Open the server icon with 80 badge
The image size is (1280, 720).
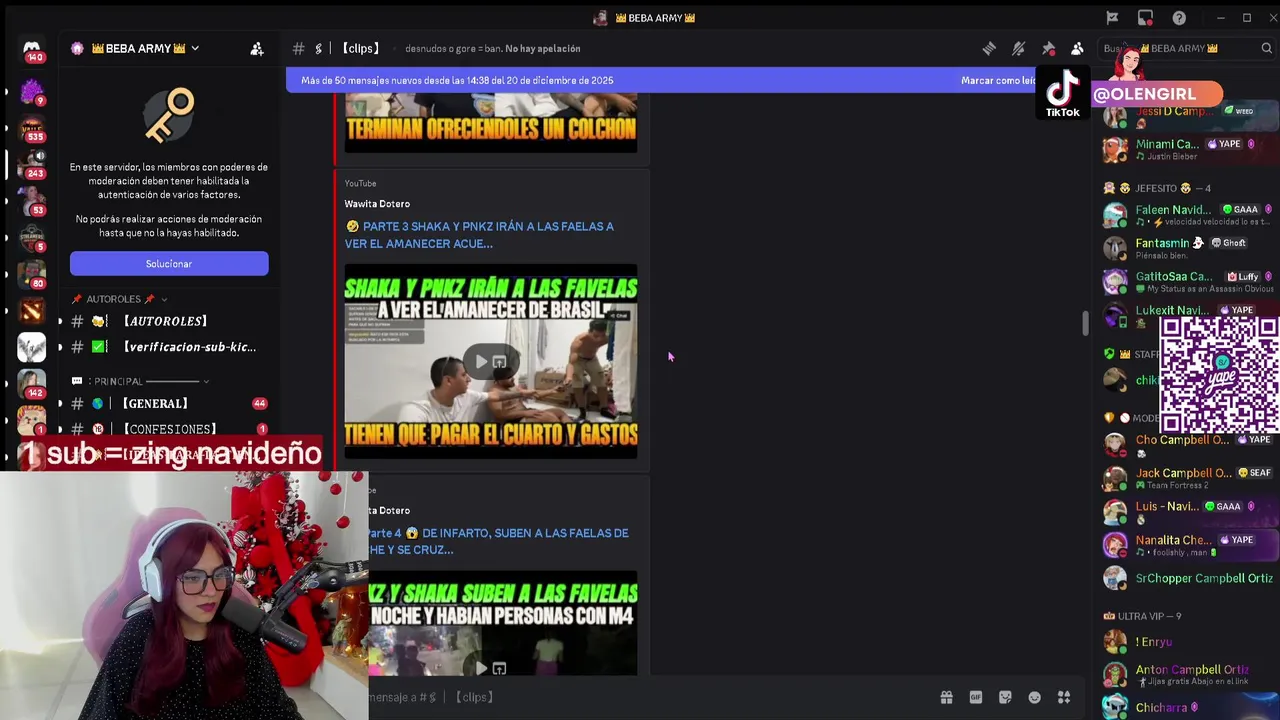pos(32,274)
